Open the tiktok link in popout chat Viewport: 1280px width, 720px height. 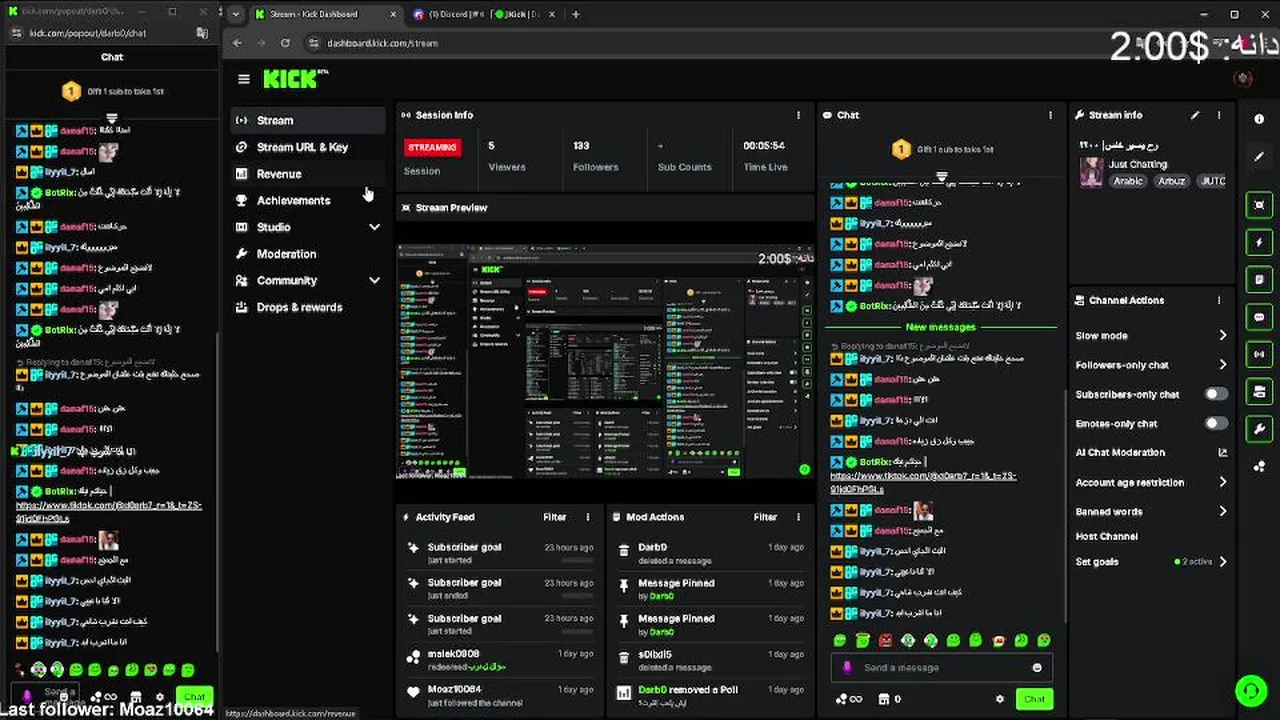pyautogui.click(x=109, y=512)
